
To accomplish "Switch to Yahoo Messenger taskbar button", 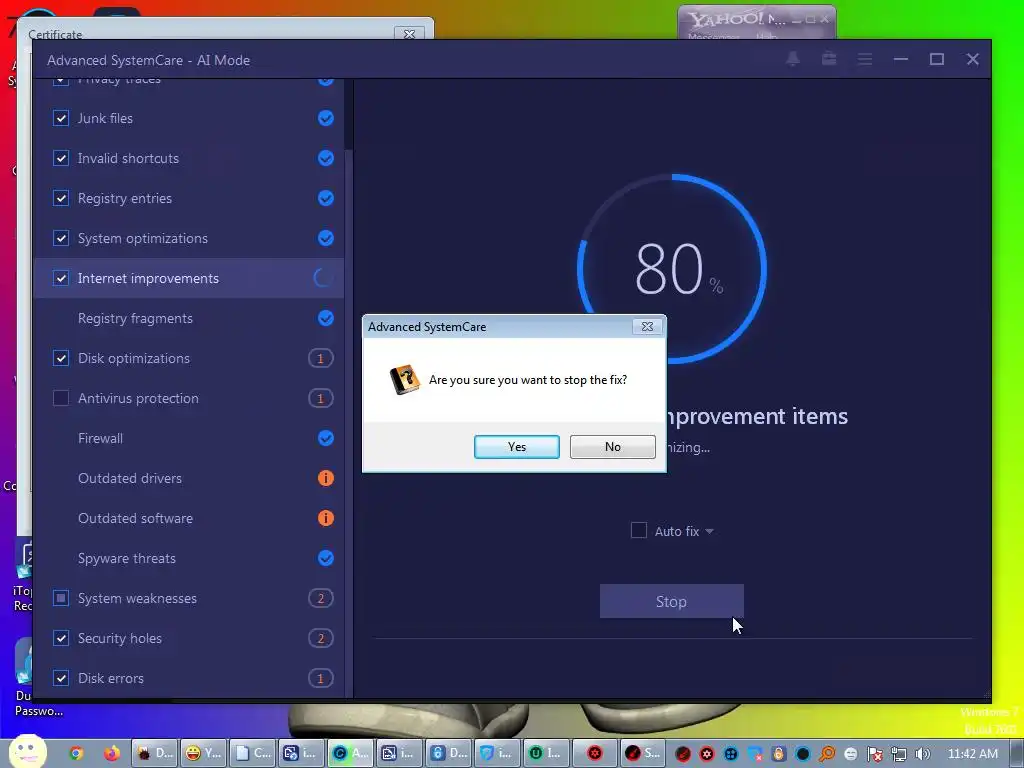I will 203,753.
